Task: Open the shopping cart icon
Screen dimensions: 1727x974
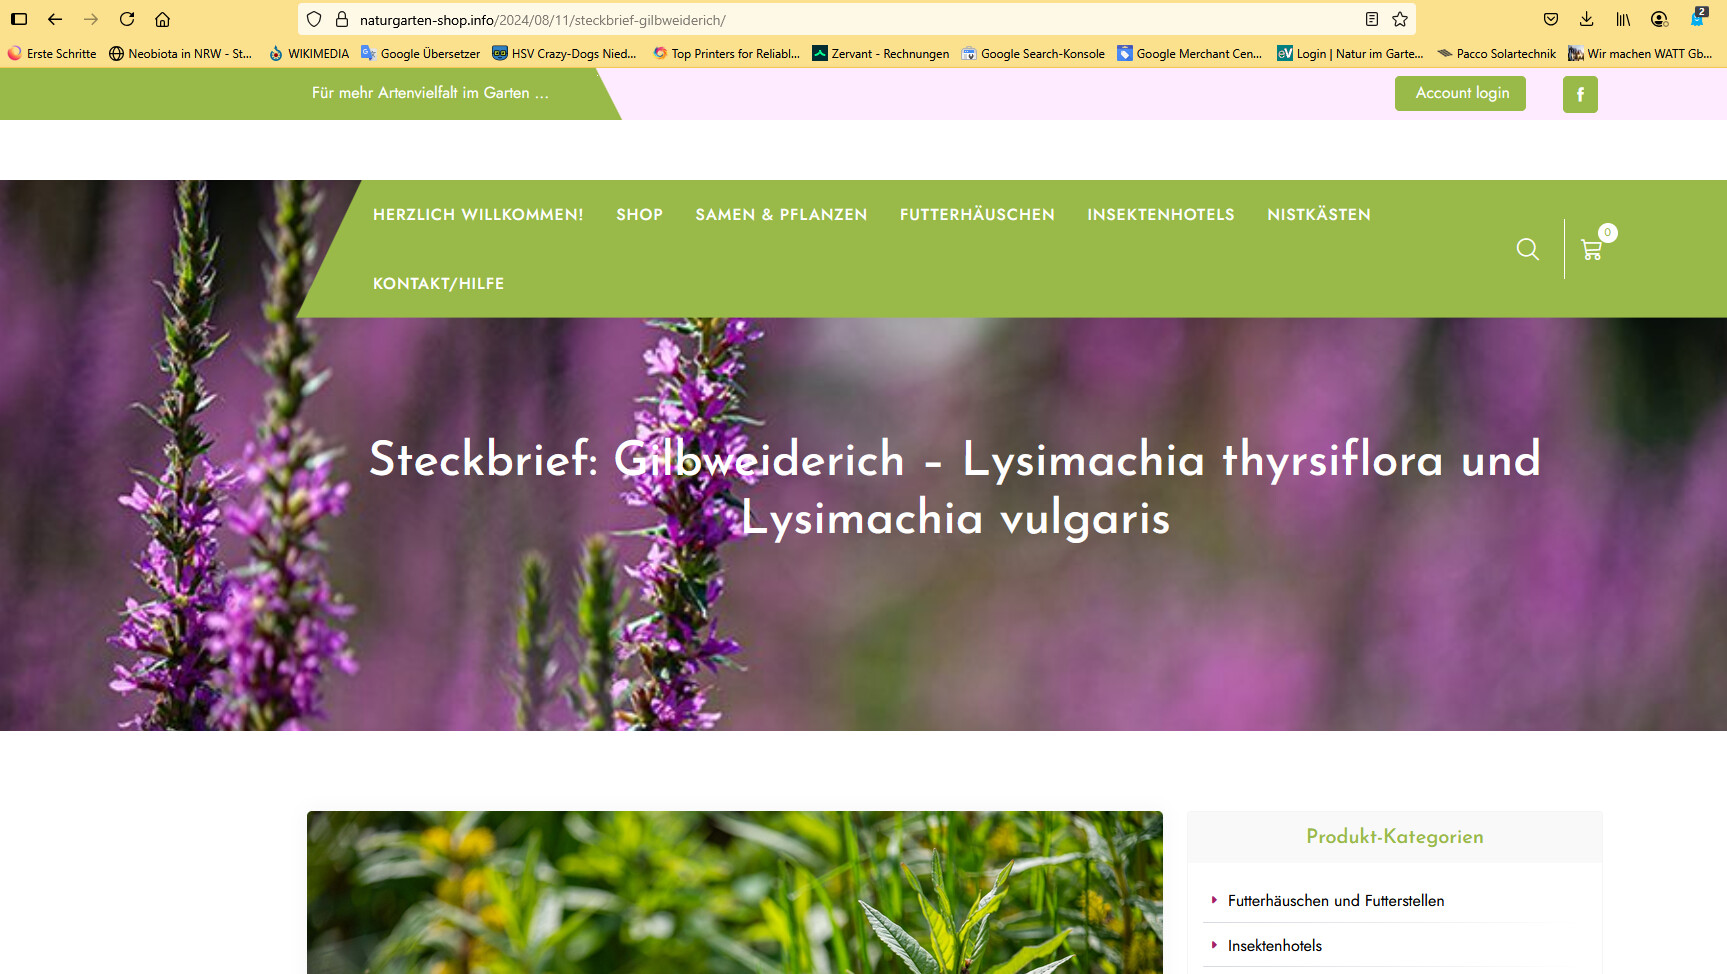Action: click(x=1591, y=249)
